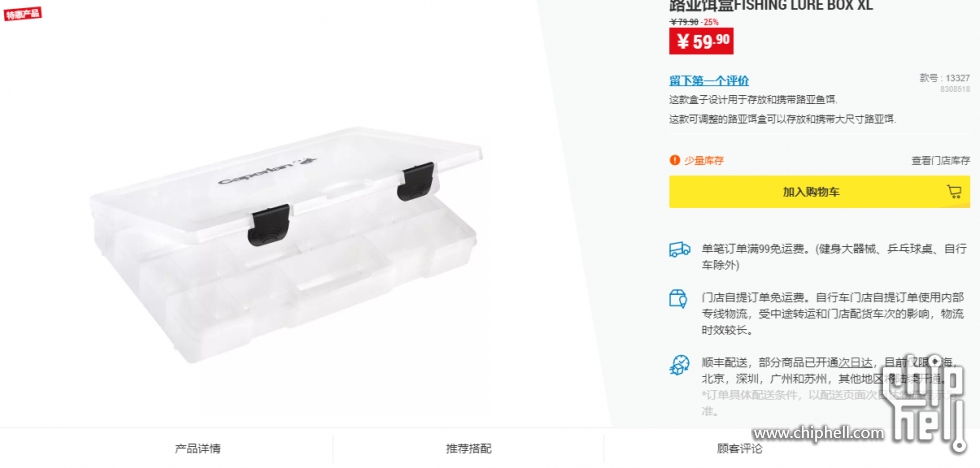This screenshot has height=468, width=980.
Task: Click the delivery truck shipping icon
Action: [x=679, y=249]
